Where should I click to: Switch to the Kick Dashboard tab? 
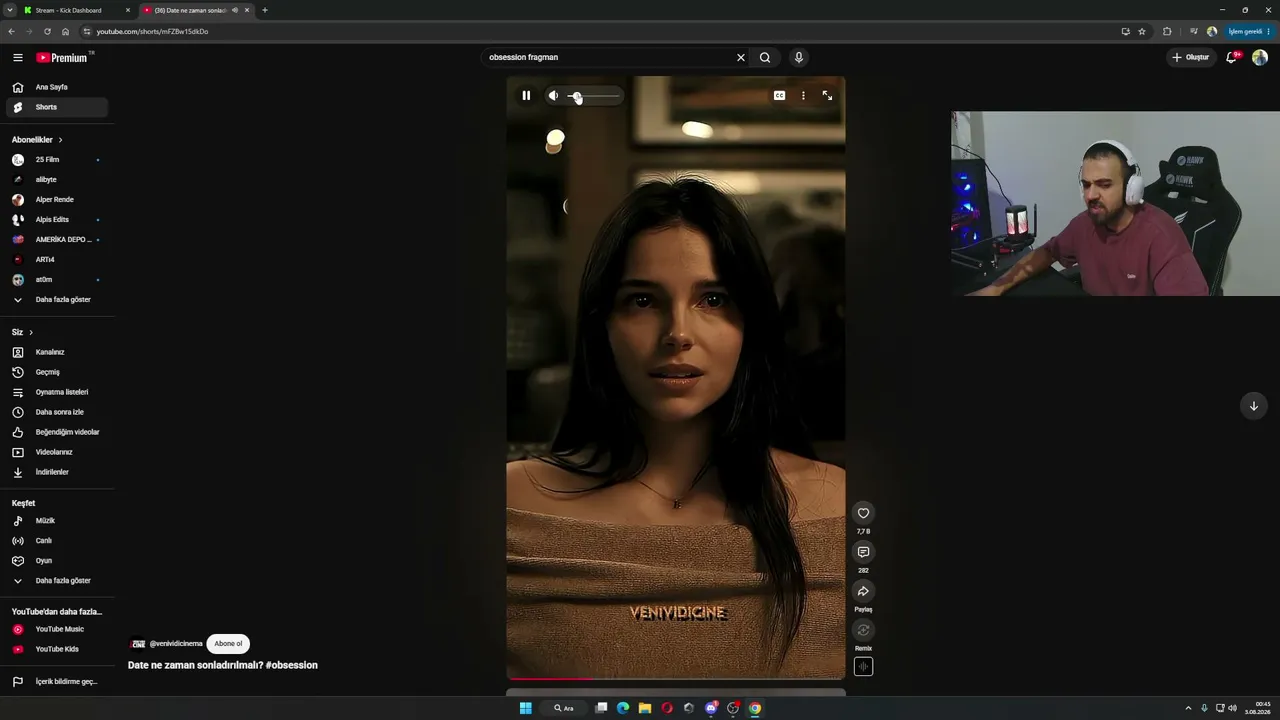point(77,10)
